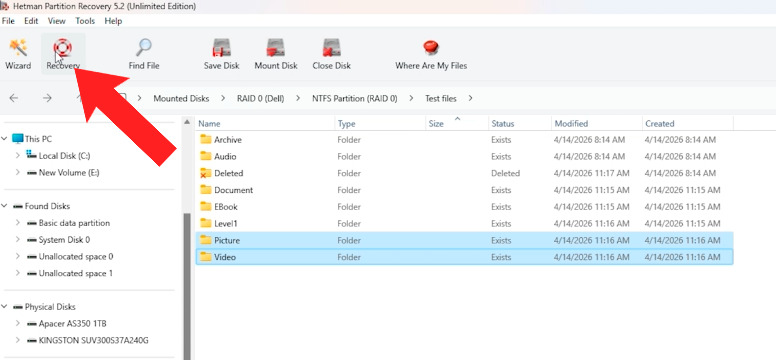Image resolution: width=776 pixels, height=360 pixels.
Task: Open the Tools menu
Action: [x=85, y=21]
